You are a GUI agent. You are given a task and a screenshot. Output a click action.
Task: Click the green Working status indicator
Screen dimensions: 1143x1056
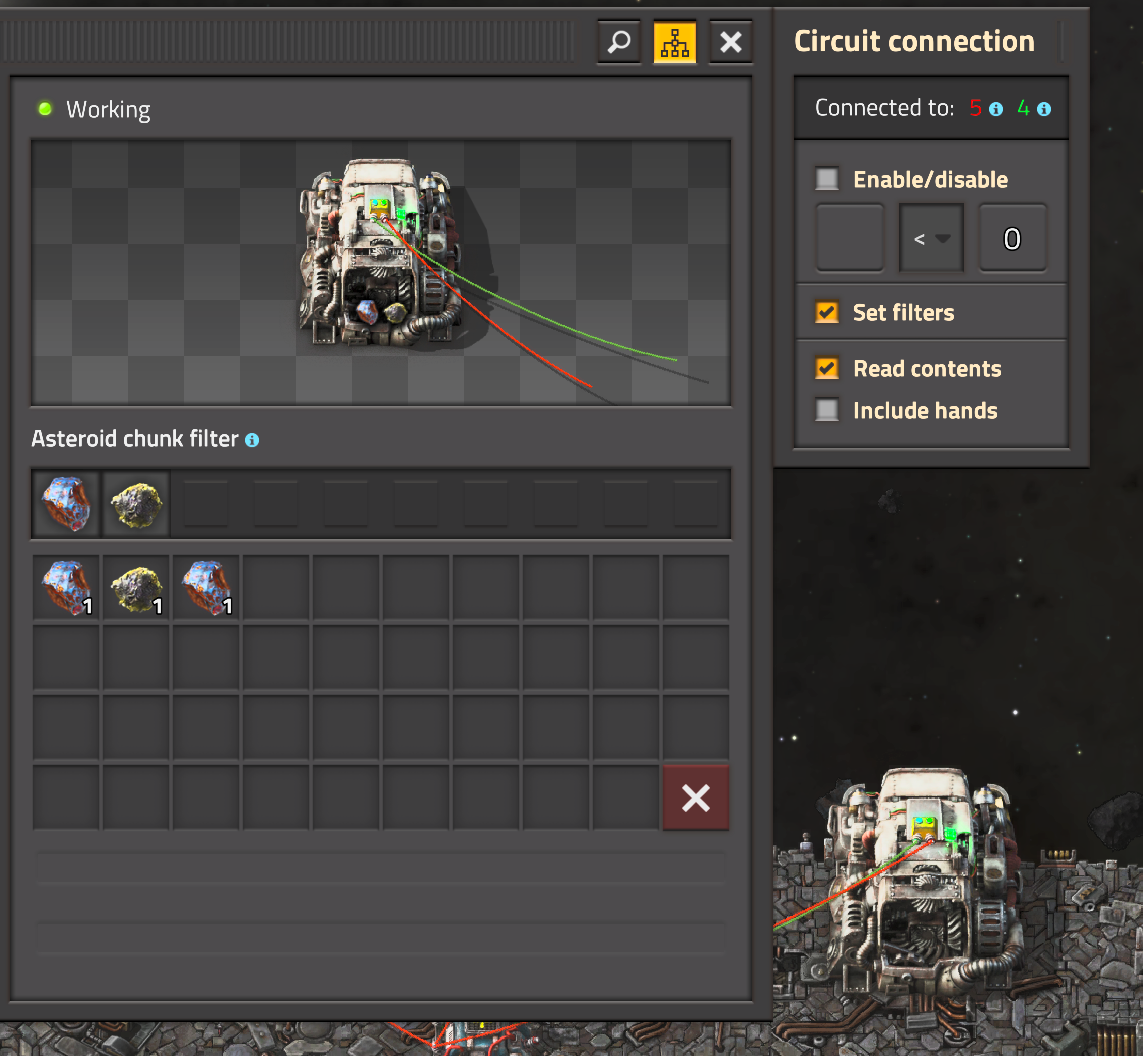[45, 109]
